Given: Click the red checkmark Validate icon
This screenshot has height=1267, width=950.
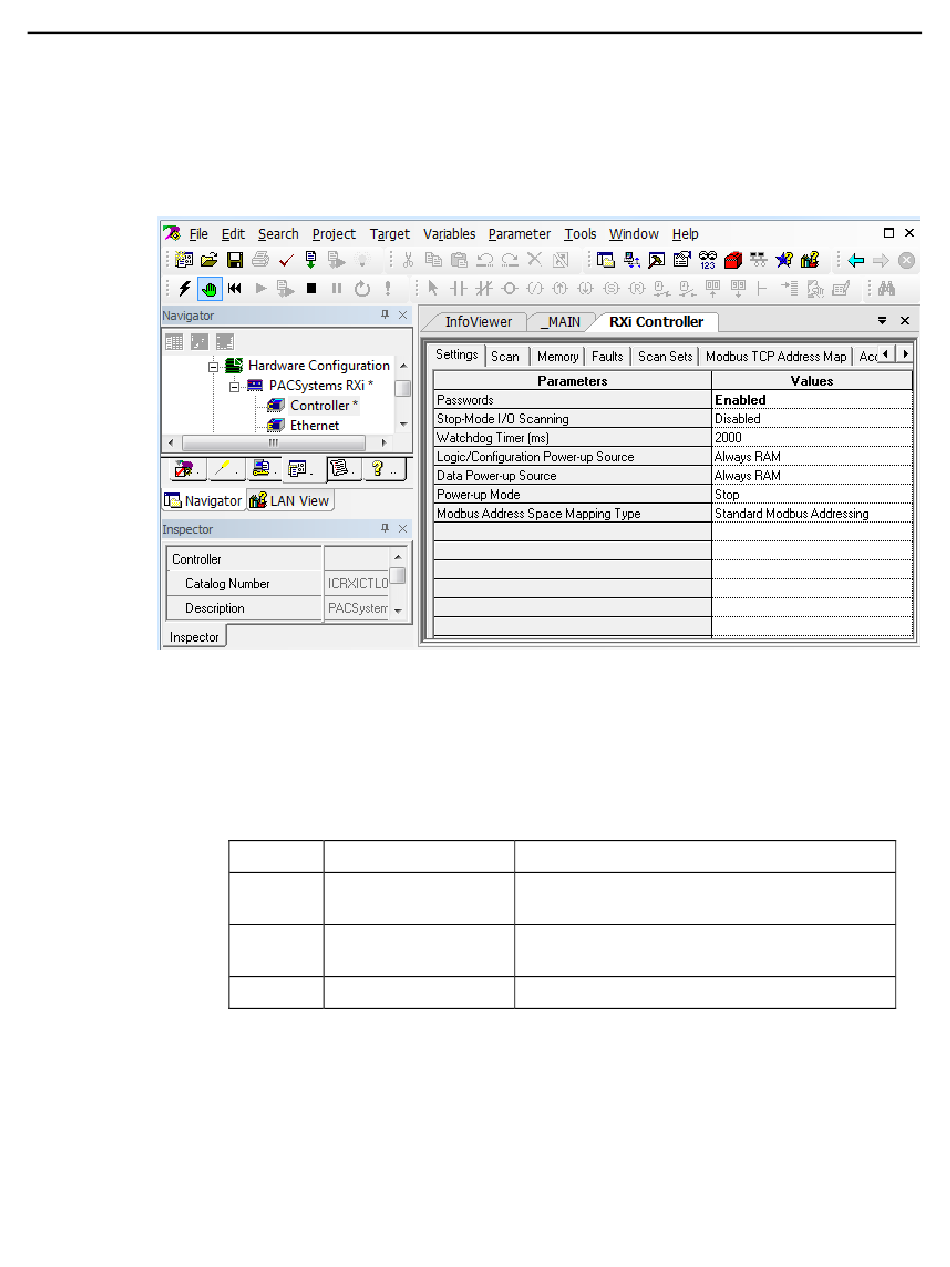Looking at the screenshot, I should [x=286, y=260].
